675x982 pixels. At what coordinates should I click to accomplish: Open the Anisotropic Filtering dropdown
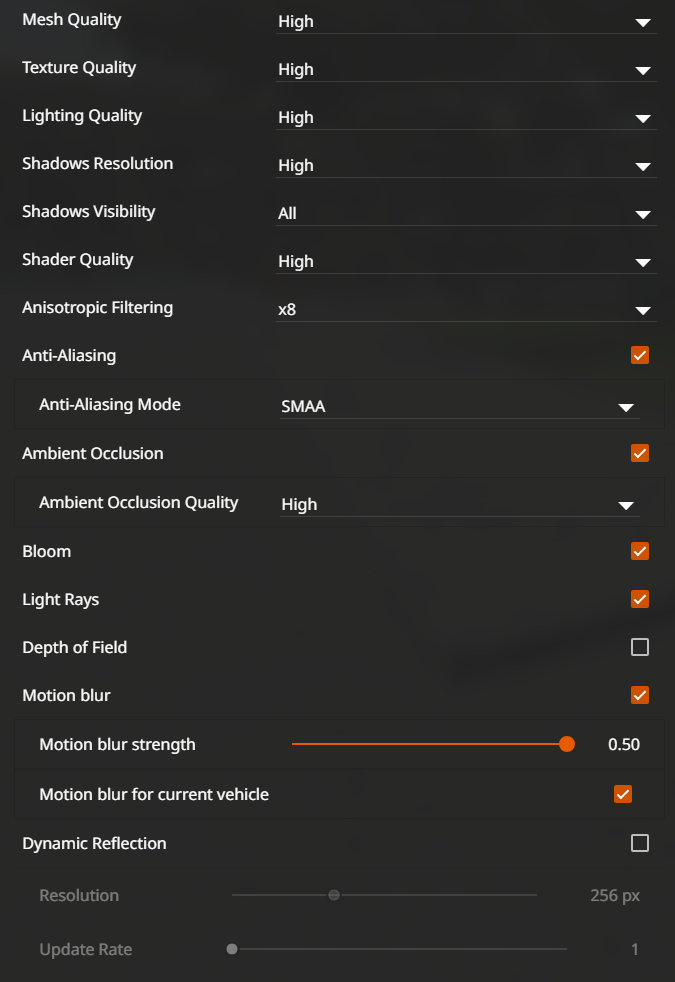point(465,309)
